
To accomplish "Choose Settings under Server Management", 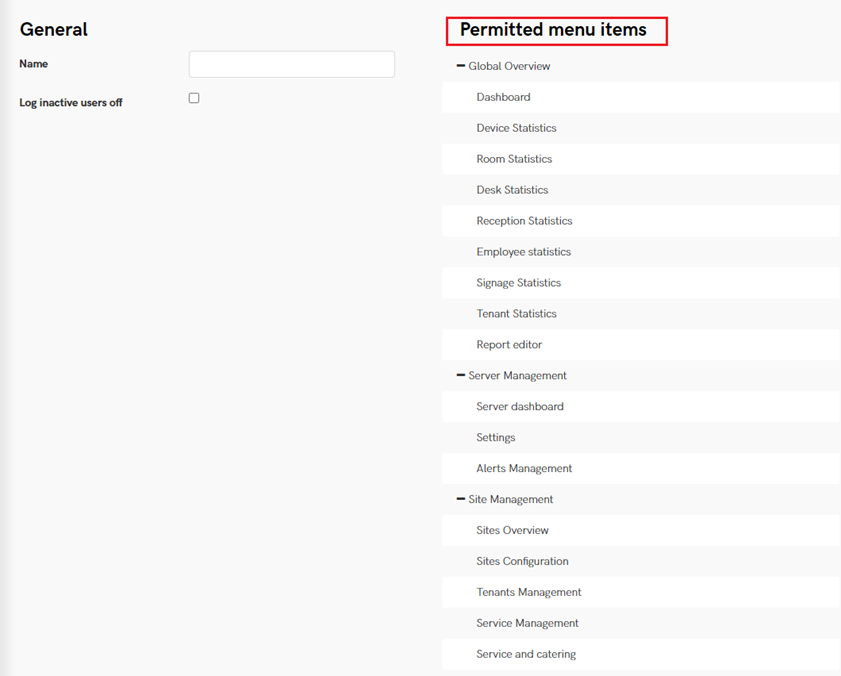I will point(496,438).
